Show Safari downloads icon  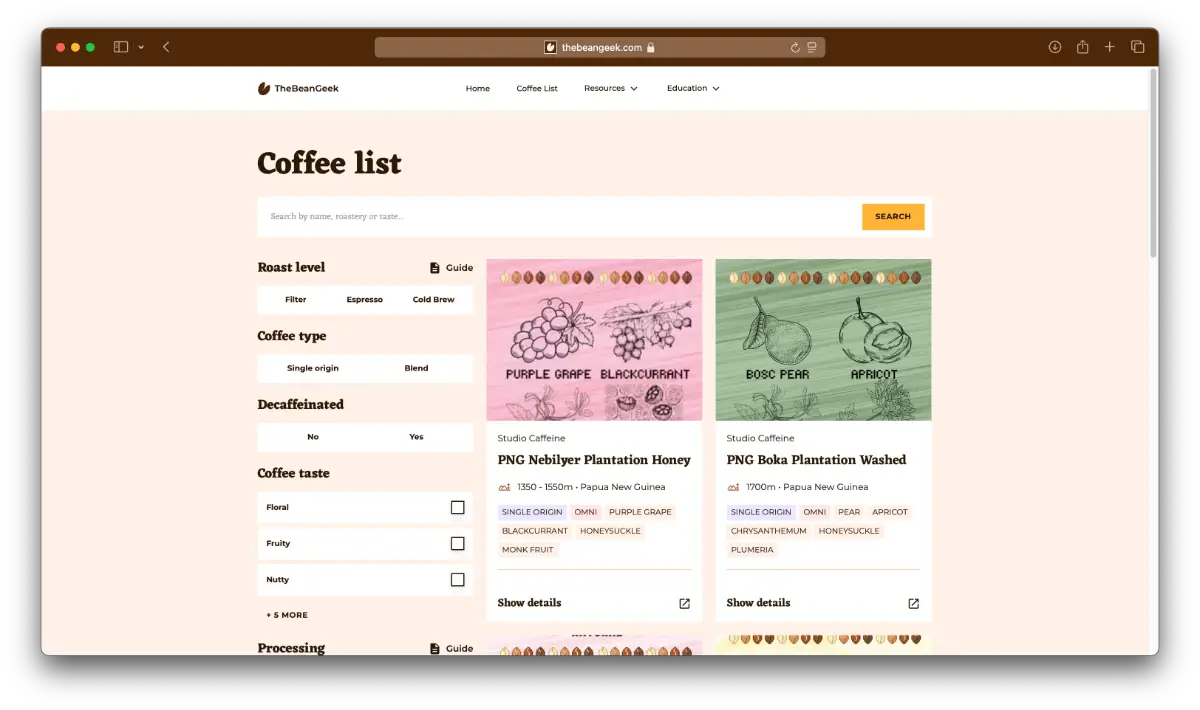[x=1054, y=47]
